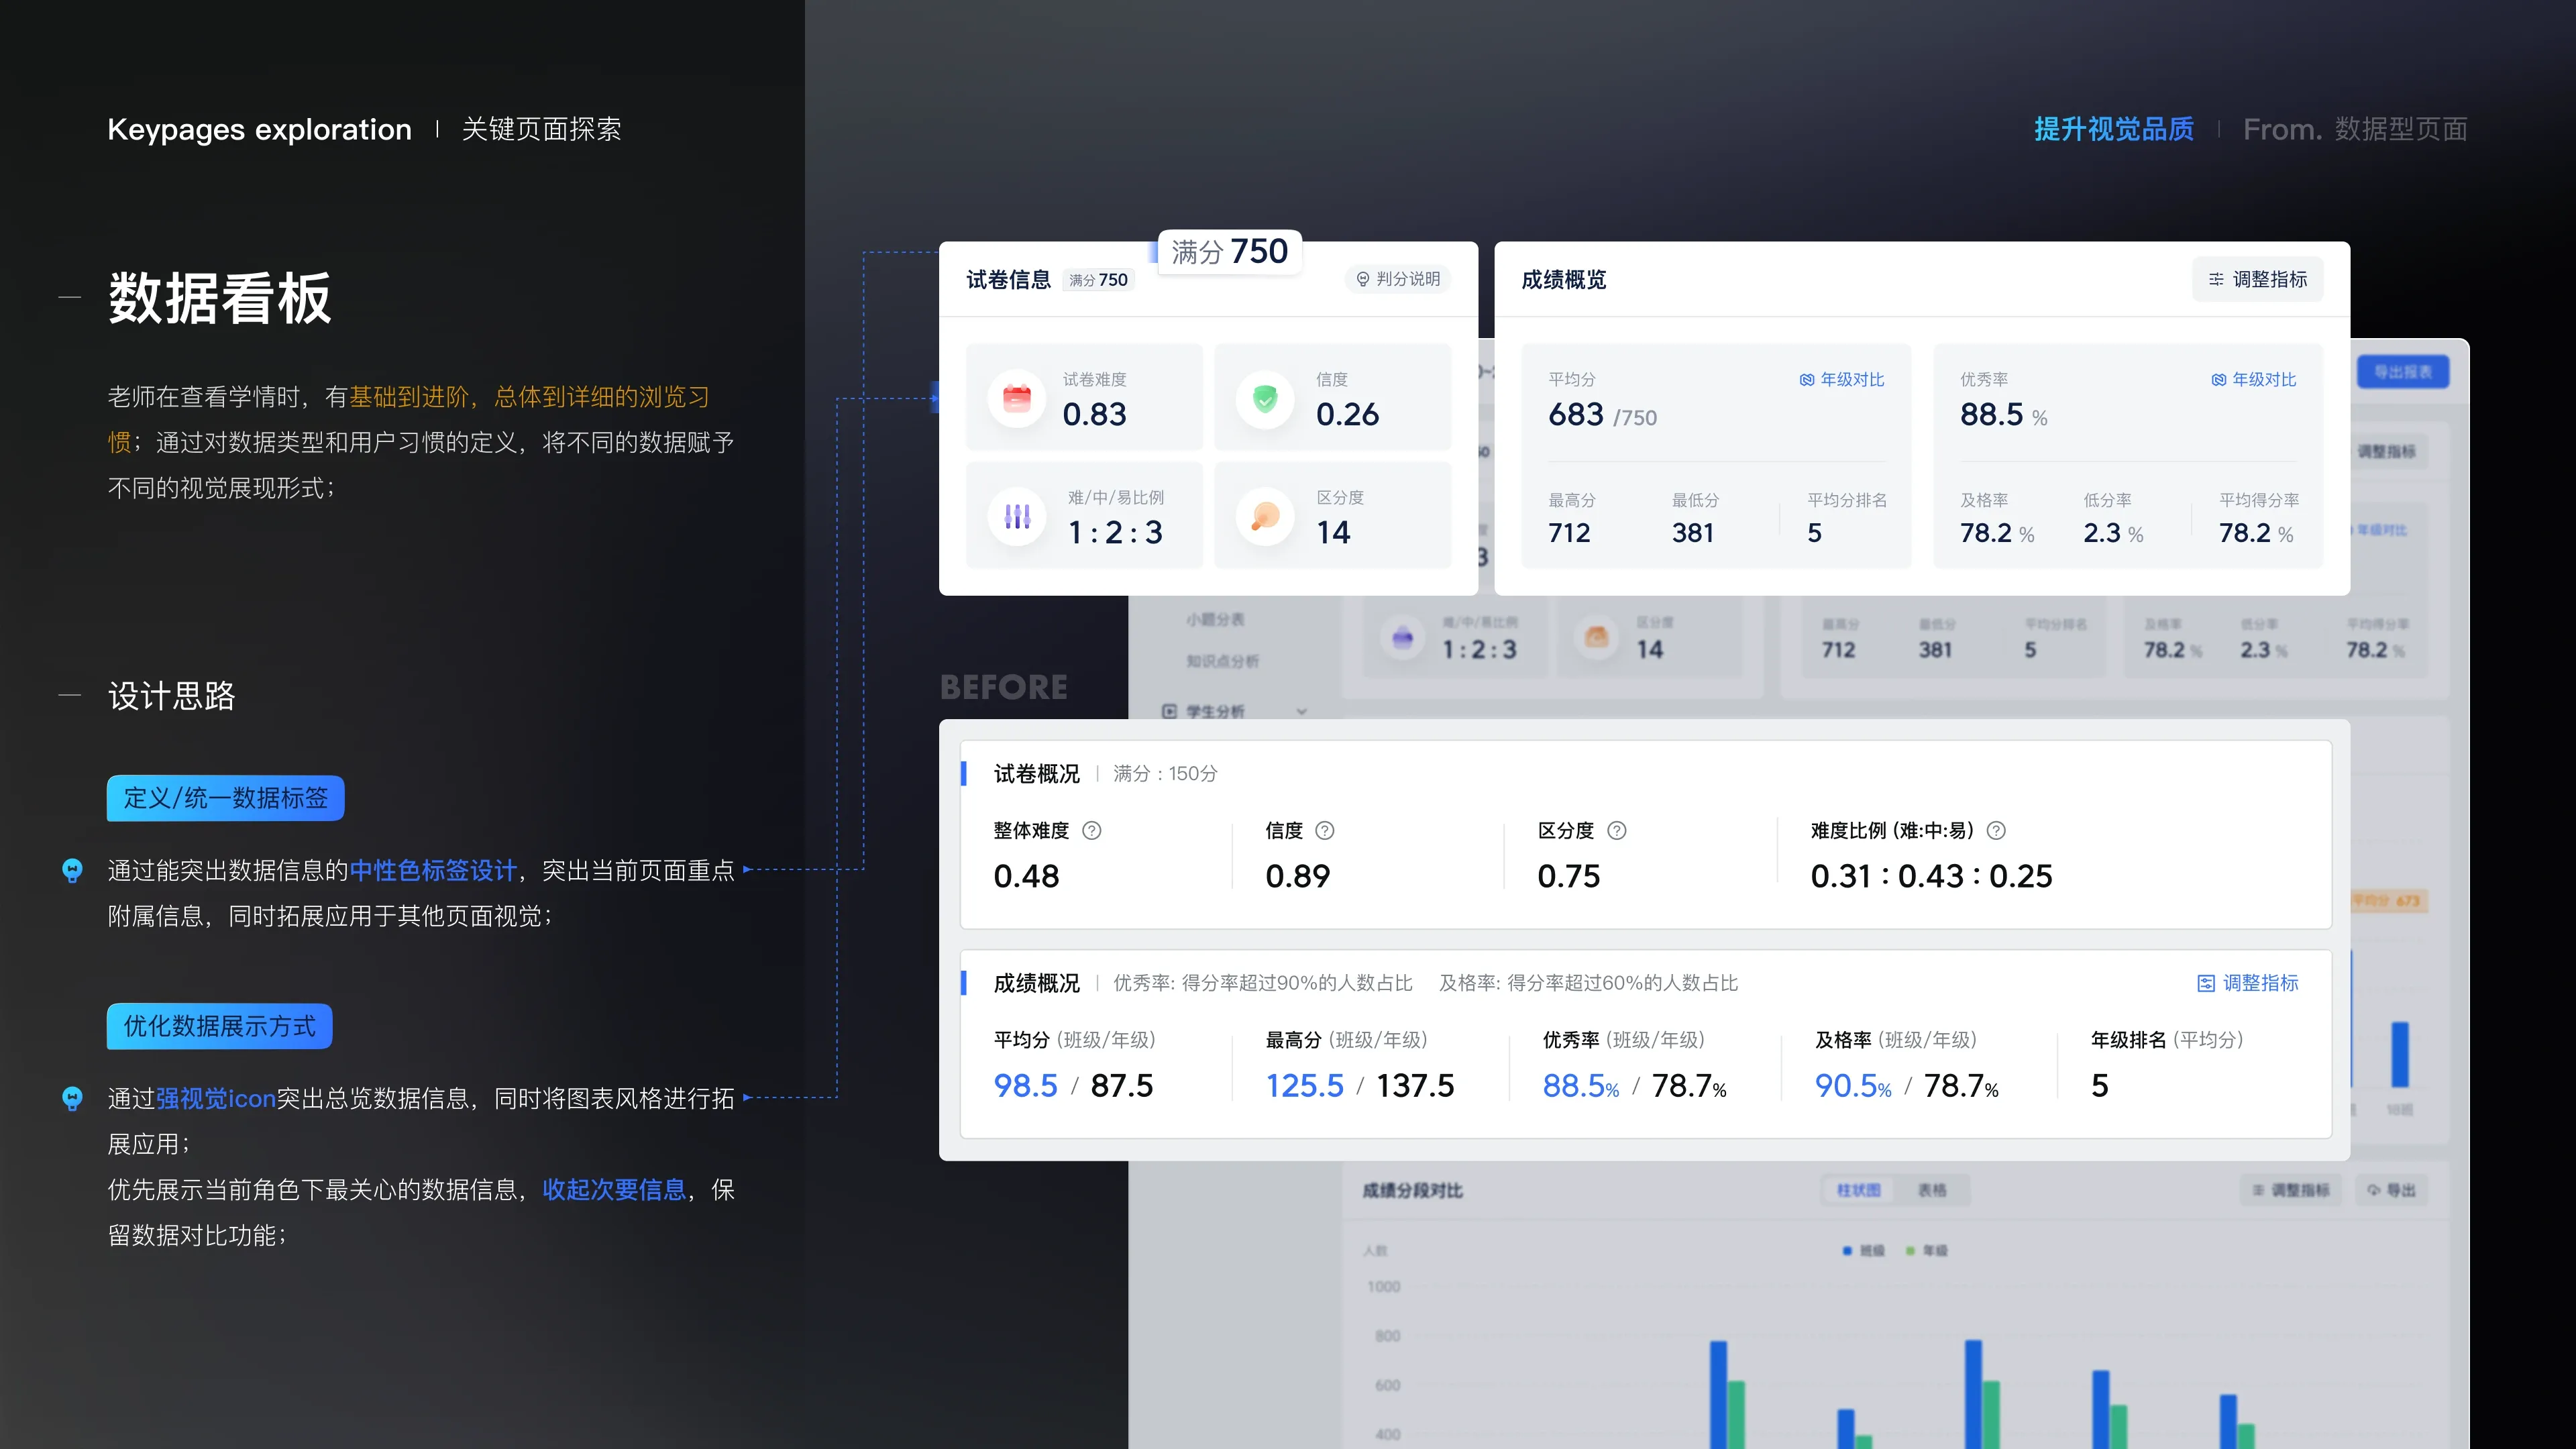Click blue 调整指标 link in BEFORE 成绩概况
Image resolution: width=2576 pixels, height=1449 pixels.
[2248, 983]
